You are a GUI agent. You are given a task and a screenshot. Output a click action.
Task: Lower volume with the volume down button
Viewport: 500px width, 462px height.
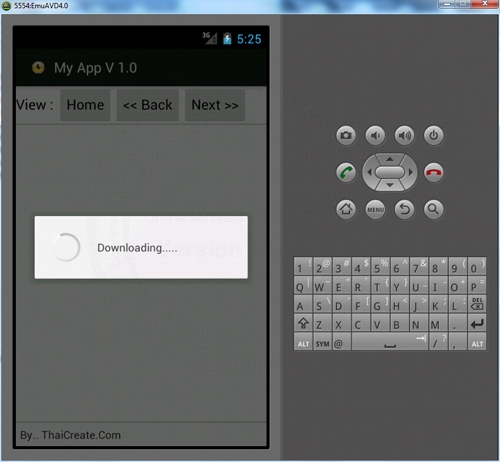pyautogui.click(x=375, y=135)
